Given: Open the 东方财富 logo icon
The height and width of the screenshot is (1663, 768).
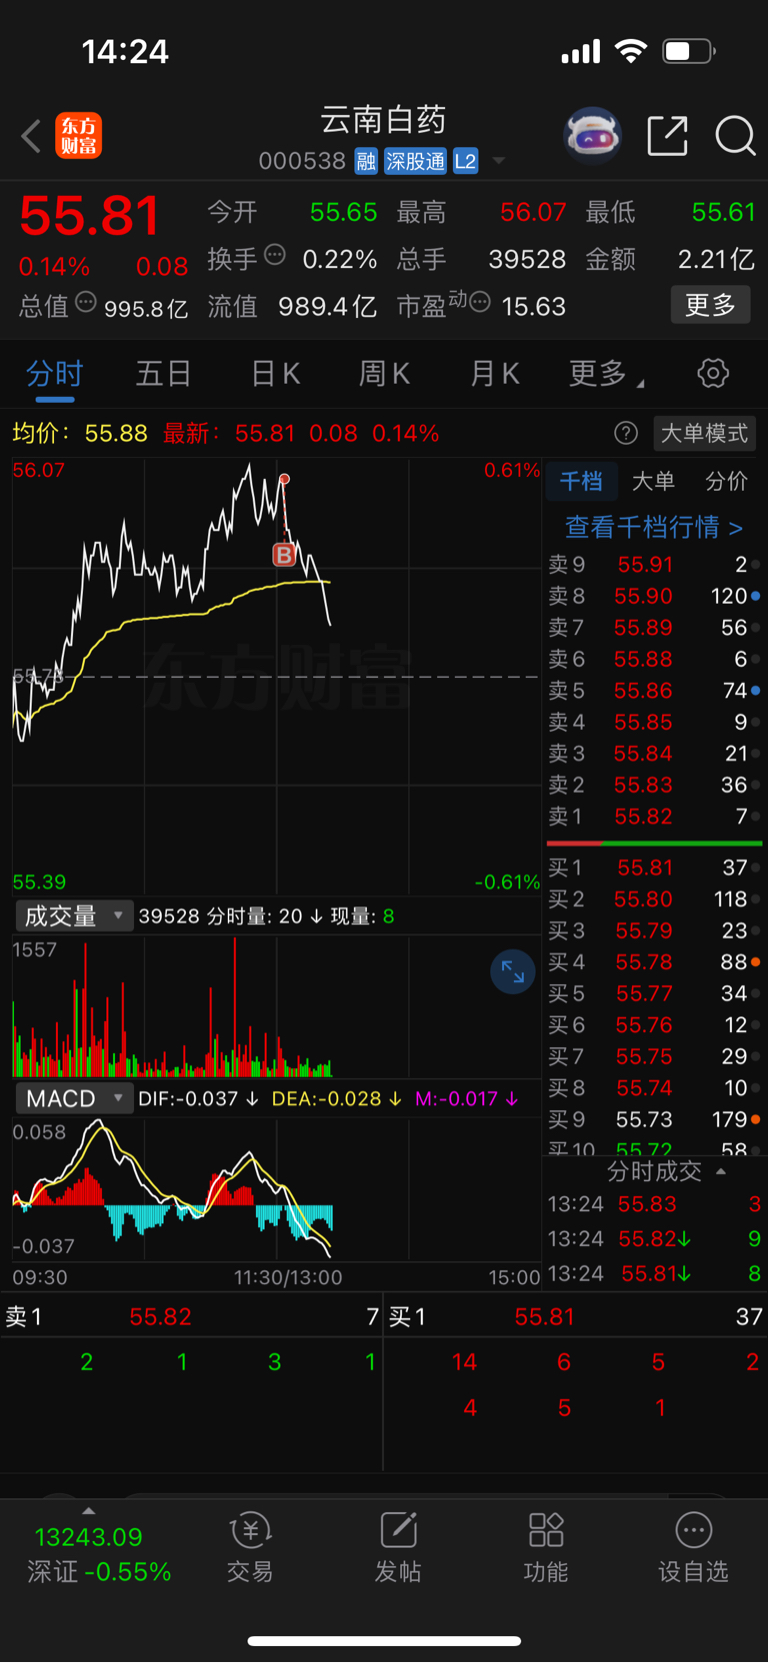Looking at the screenshot, I should click(x=78, y=136).
